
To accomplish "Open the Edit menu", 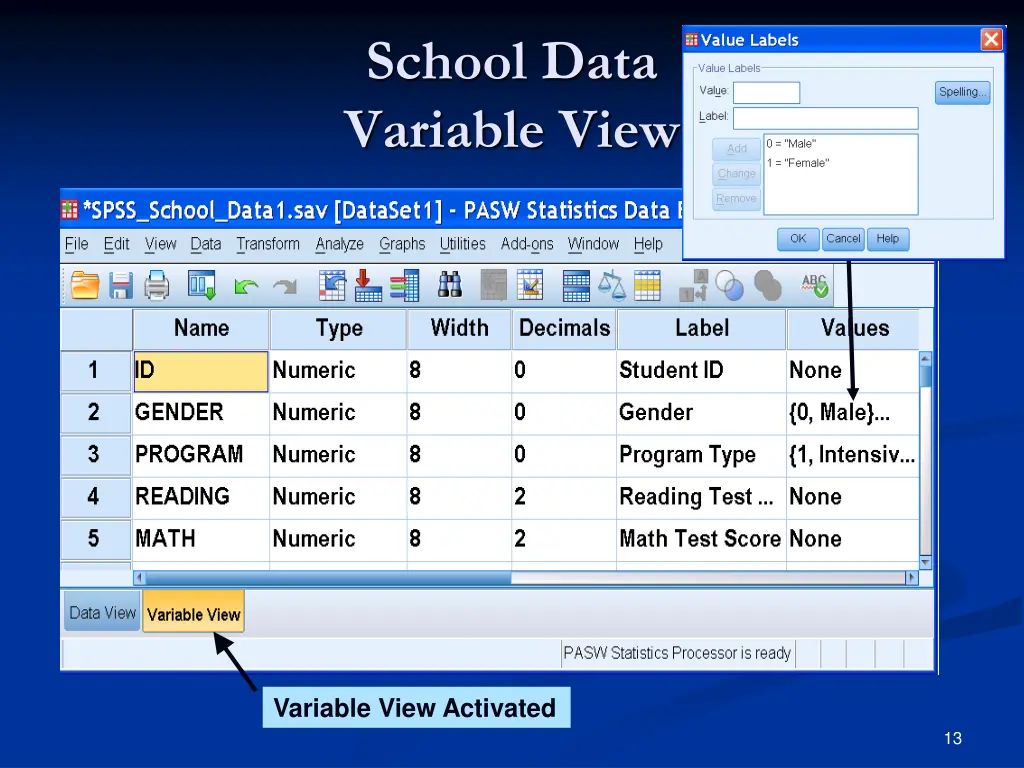I will (x=116, y=244).
